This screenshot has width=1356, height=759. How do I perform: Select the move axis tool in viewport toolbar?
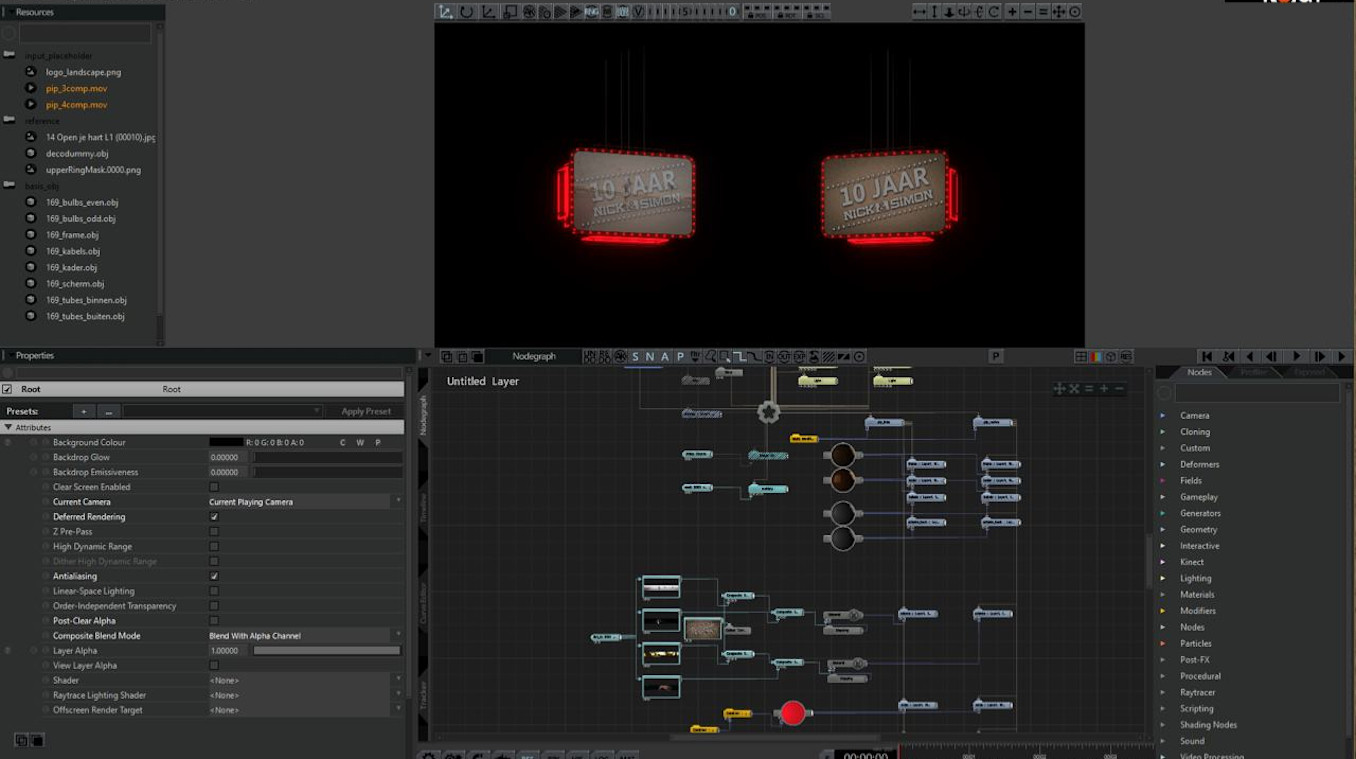(446, 12)
